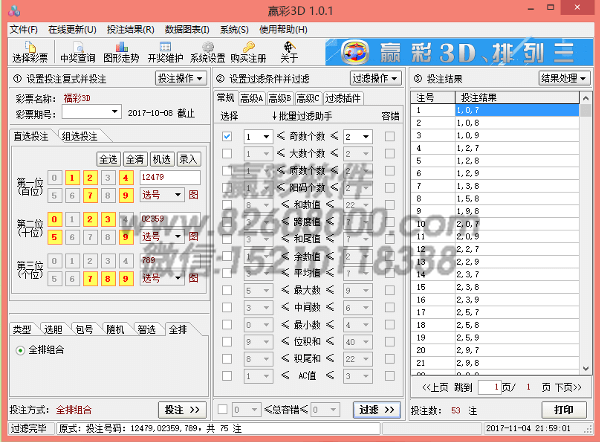
Task: Click the results list scrollbar up arrow
Action: [586, 98]
